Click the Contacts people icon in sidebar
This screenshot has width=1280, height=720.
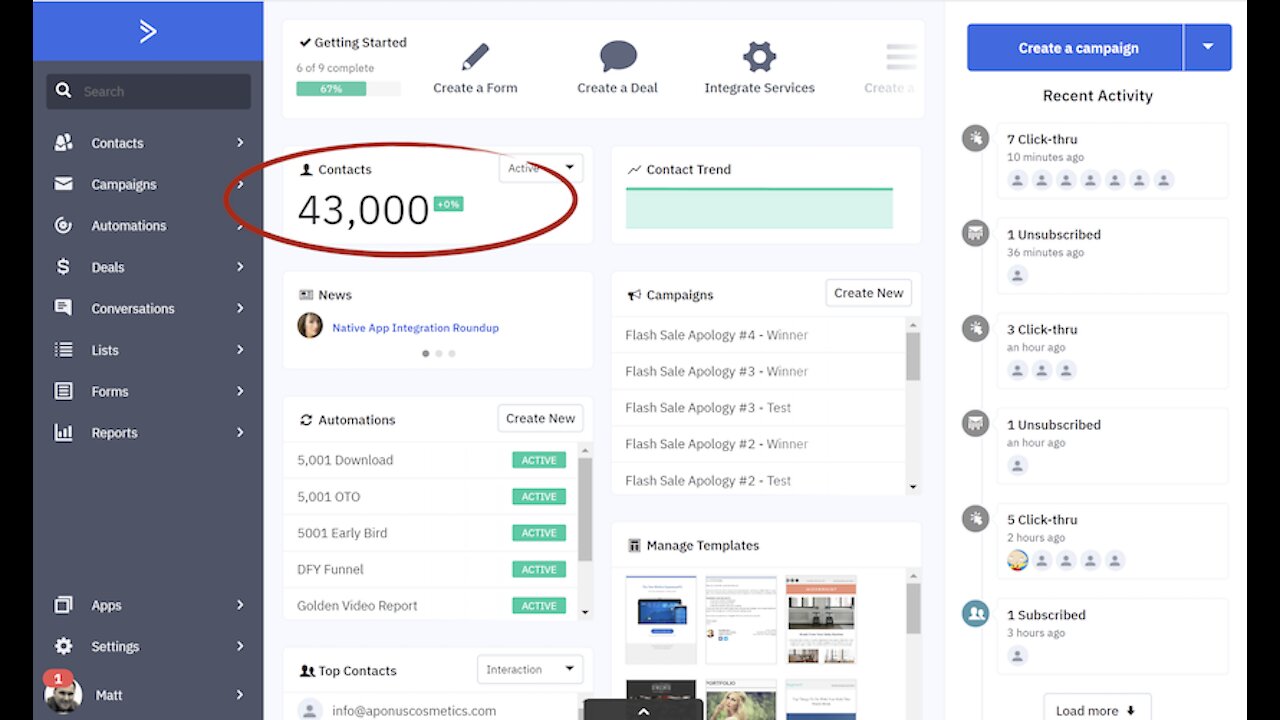click(63, 143)
